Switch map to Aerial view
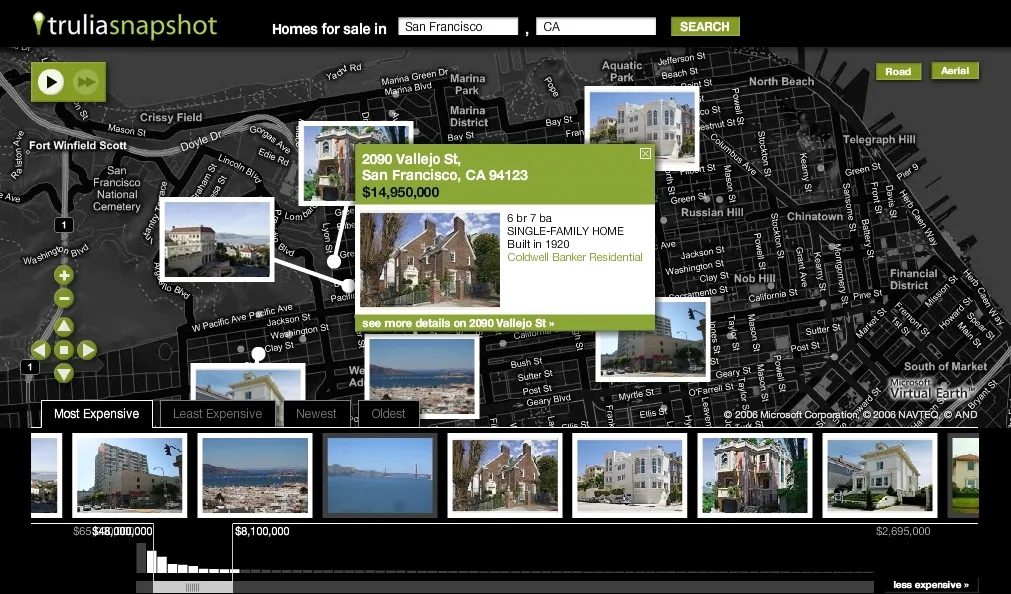1011x594 pixels. (x=955, y=71)
